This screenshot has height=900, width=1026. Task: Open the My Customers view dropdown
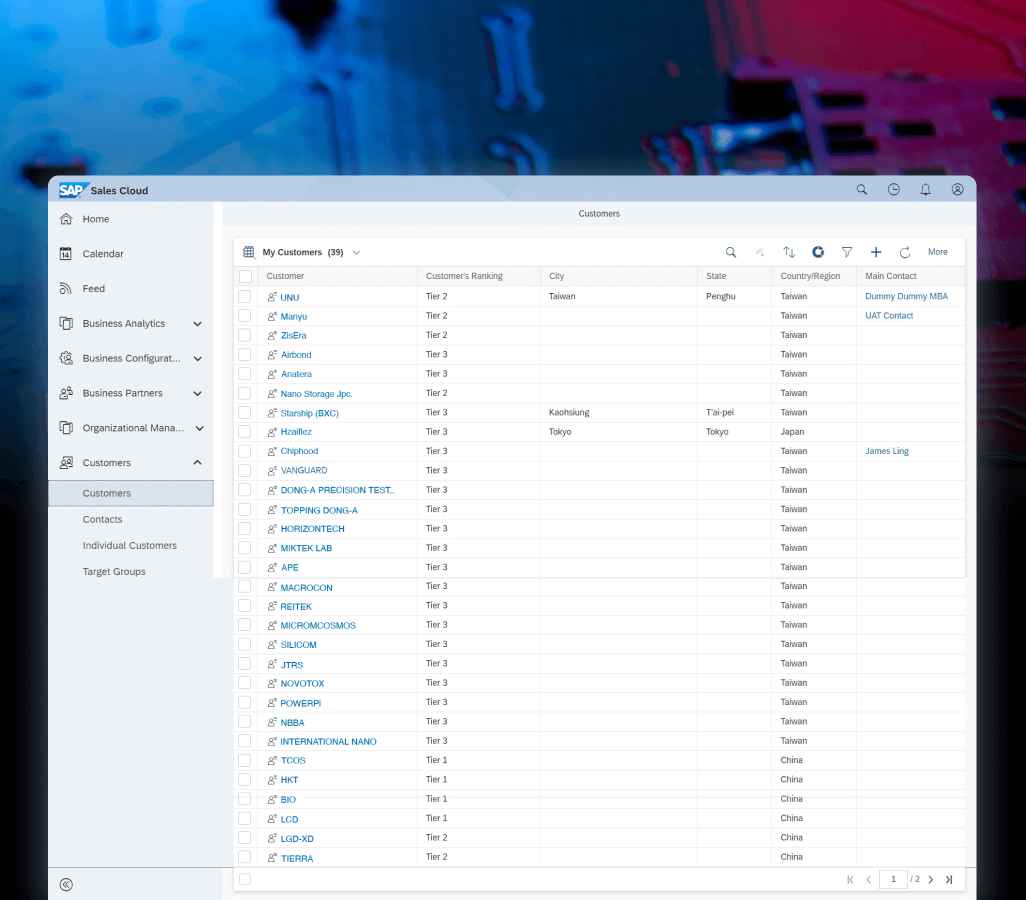coord(357,253)
